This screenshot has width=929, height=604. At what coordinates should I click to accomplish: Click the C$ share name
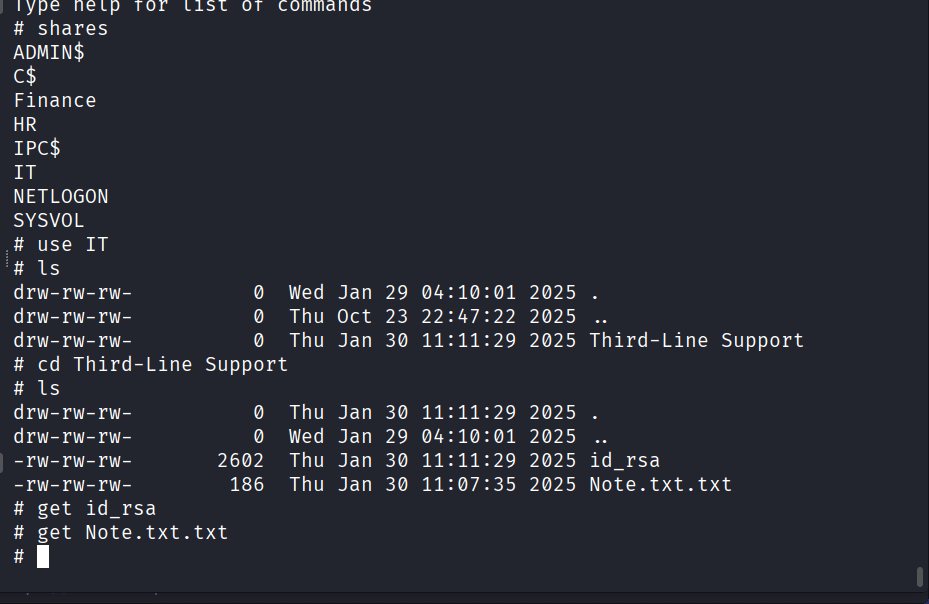coord(25,77)
